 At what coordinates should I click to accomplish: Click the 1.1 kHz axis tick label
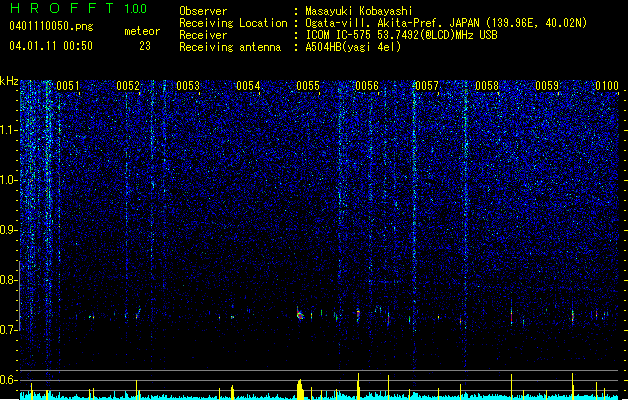click(x=9, y=130)
